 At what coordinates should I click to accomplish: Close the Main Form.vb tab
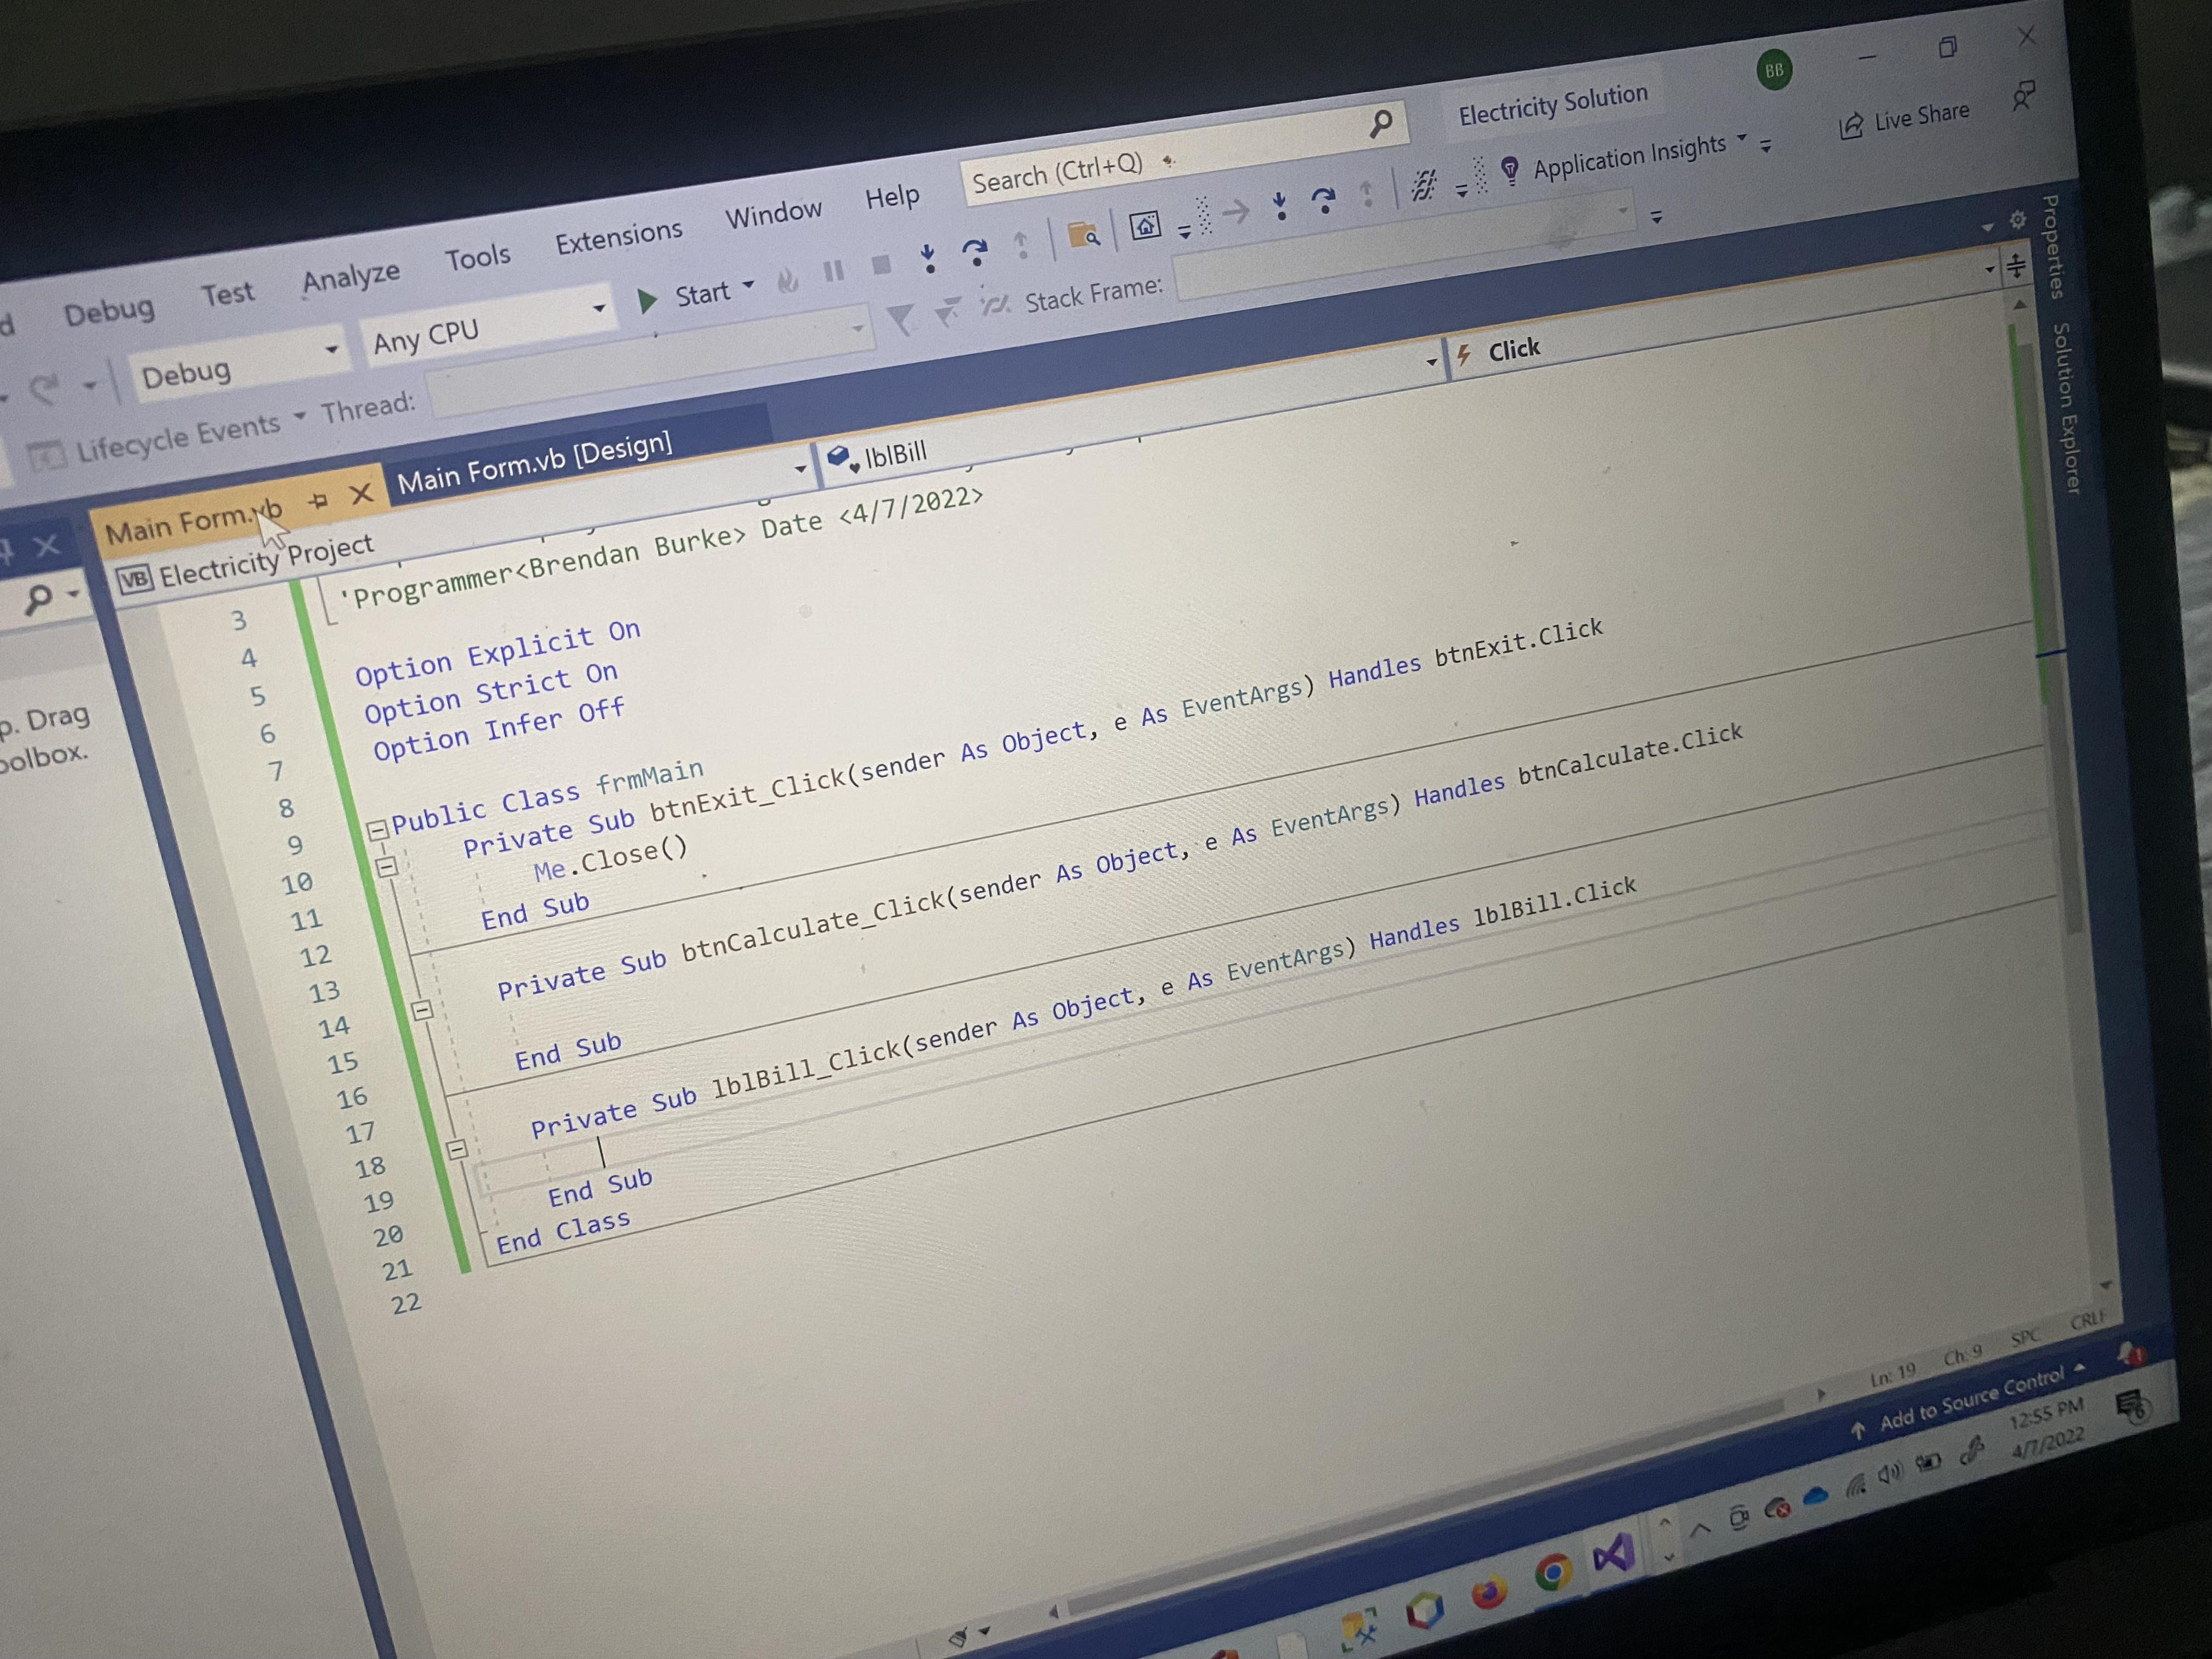[361, 493]
